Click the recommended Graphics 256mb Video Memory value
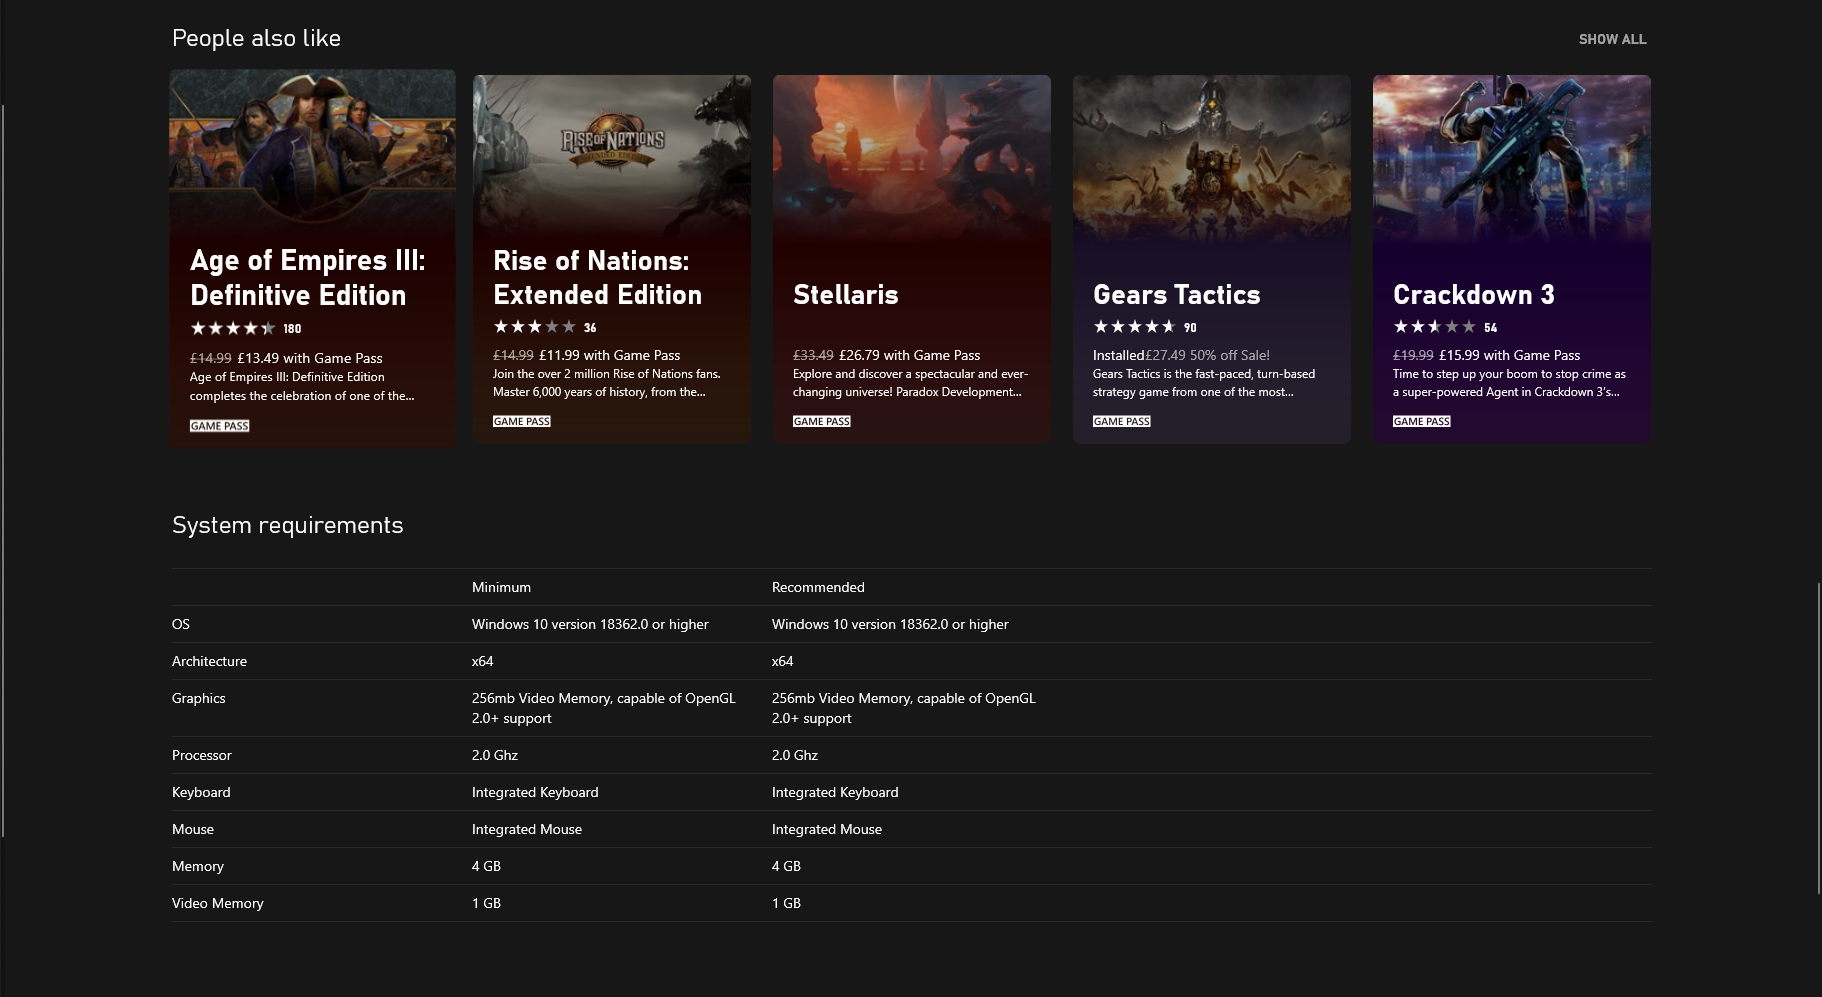 coord(904,708)
